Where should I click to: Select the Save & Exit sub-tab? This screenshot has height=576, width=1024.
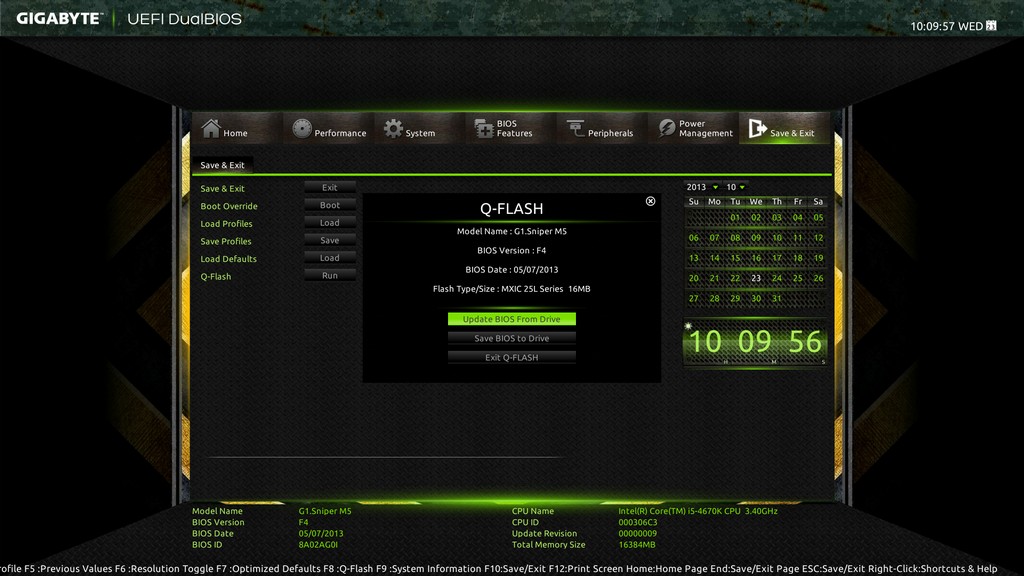coord(222,165)
